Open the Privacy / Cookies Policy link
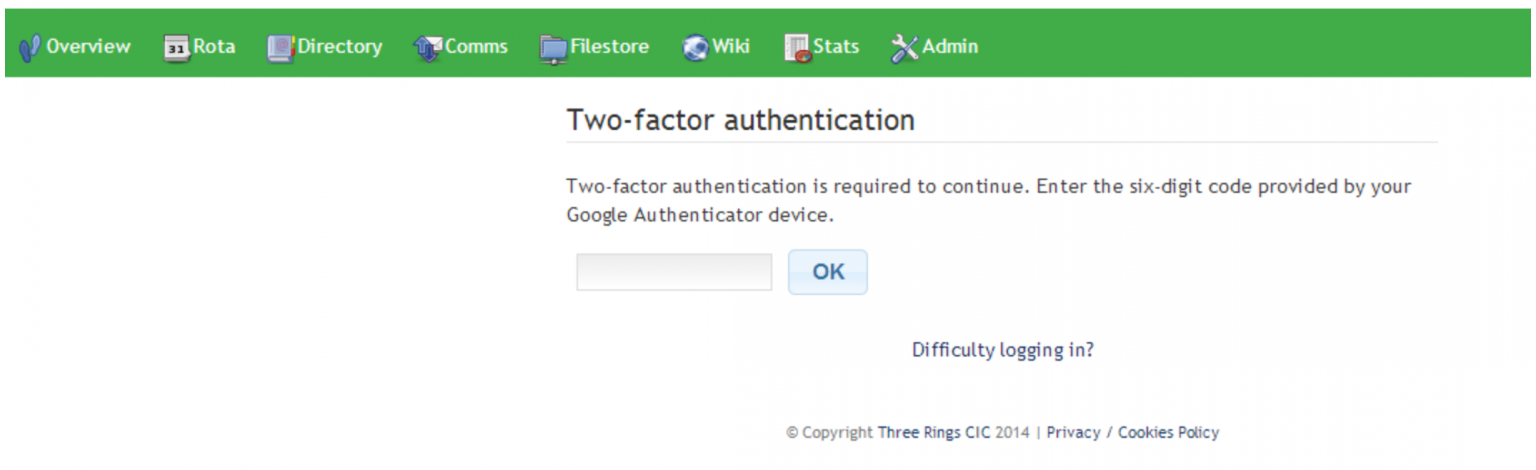Image resolution: width=1536 pixels, height=470 pixels. [x=1133, y=433]
